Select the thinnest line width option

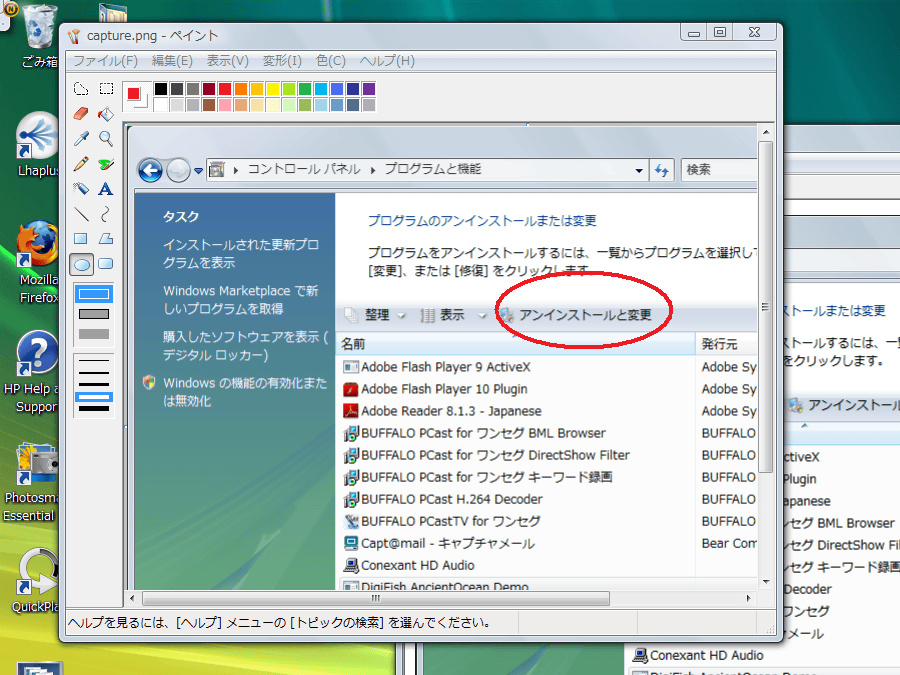point(94,360)
